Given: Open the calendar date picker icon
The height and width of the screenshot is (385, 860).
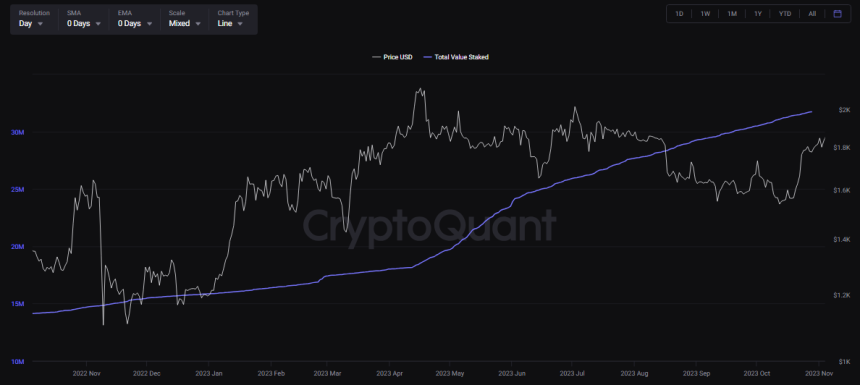Looking at the screenshot, I should point(838,14).
